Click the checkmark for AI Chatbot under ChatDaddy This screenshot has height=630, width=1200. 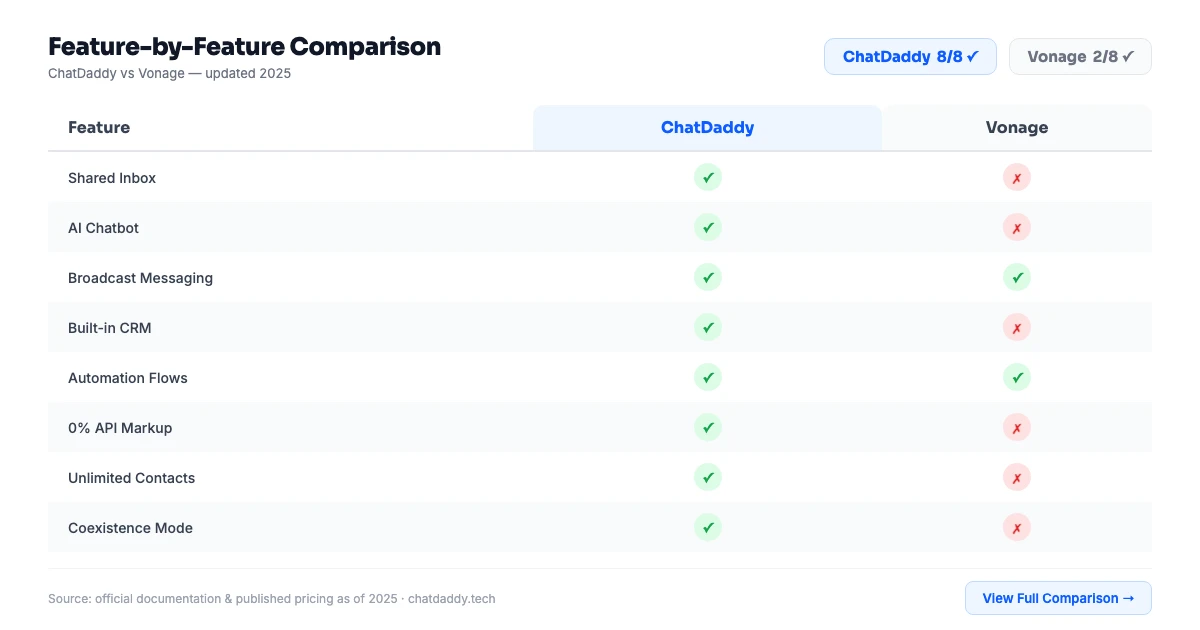point(708,227)
